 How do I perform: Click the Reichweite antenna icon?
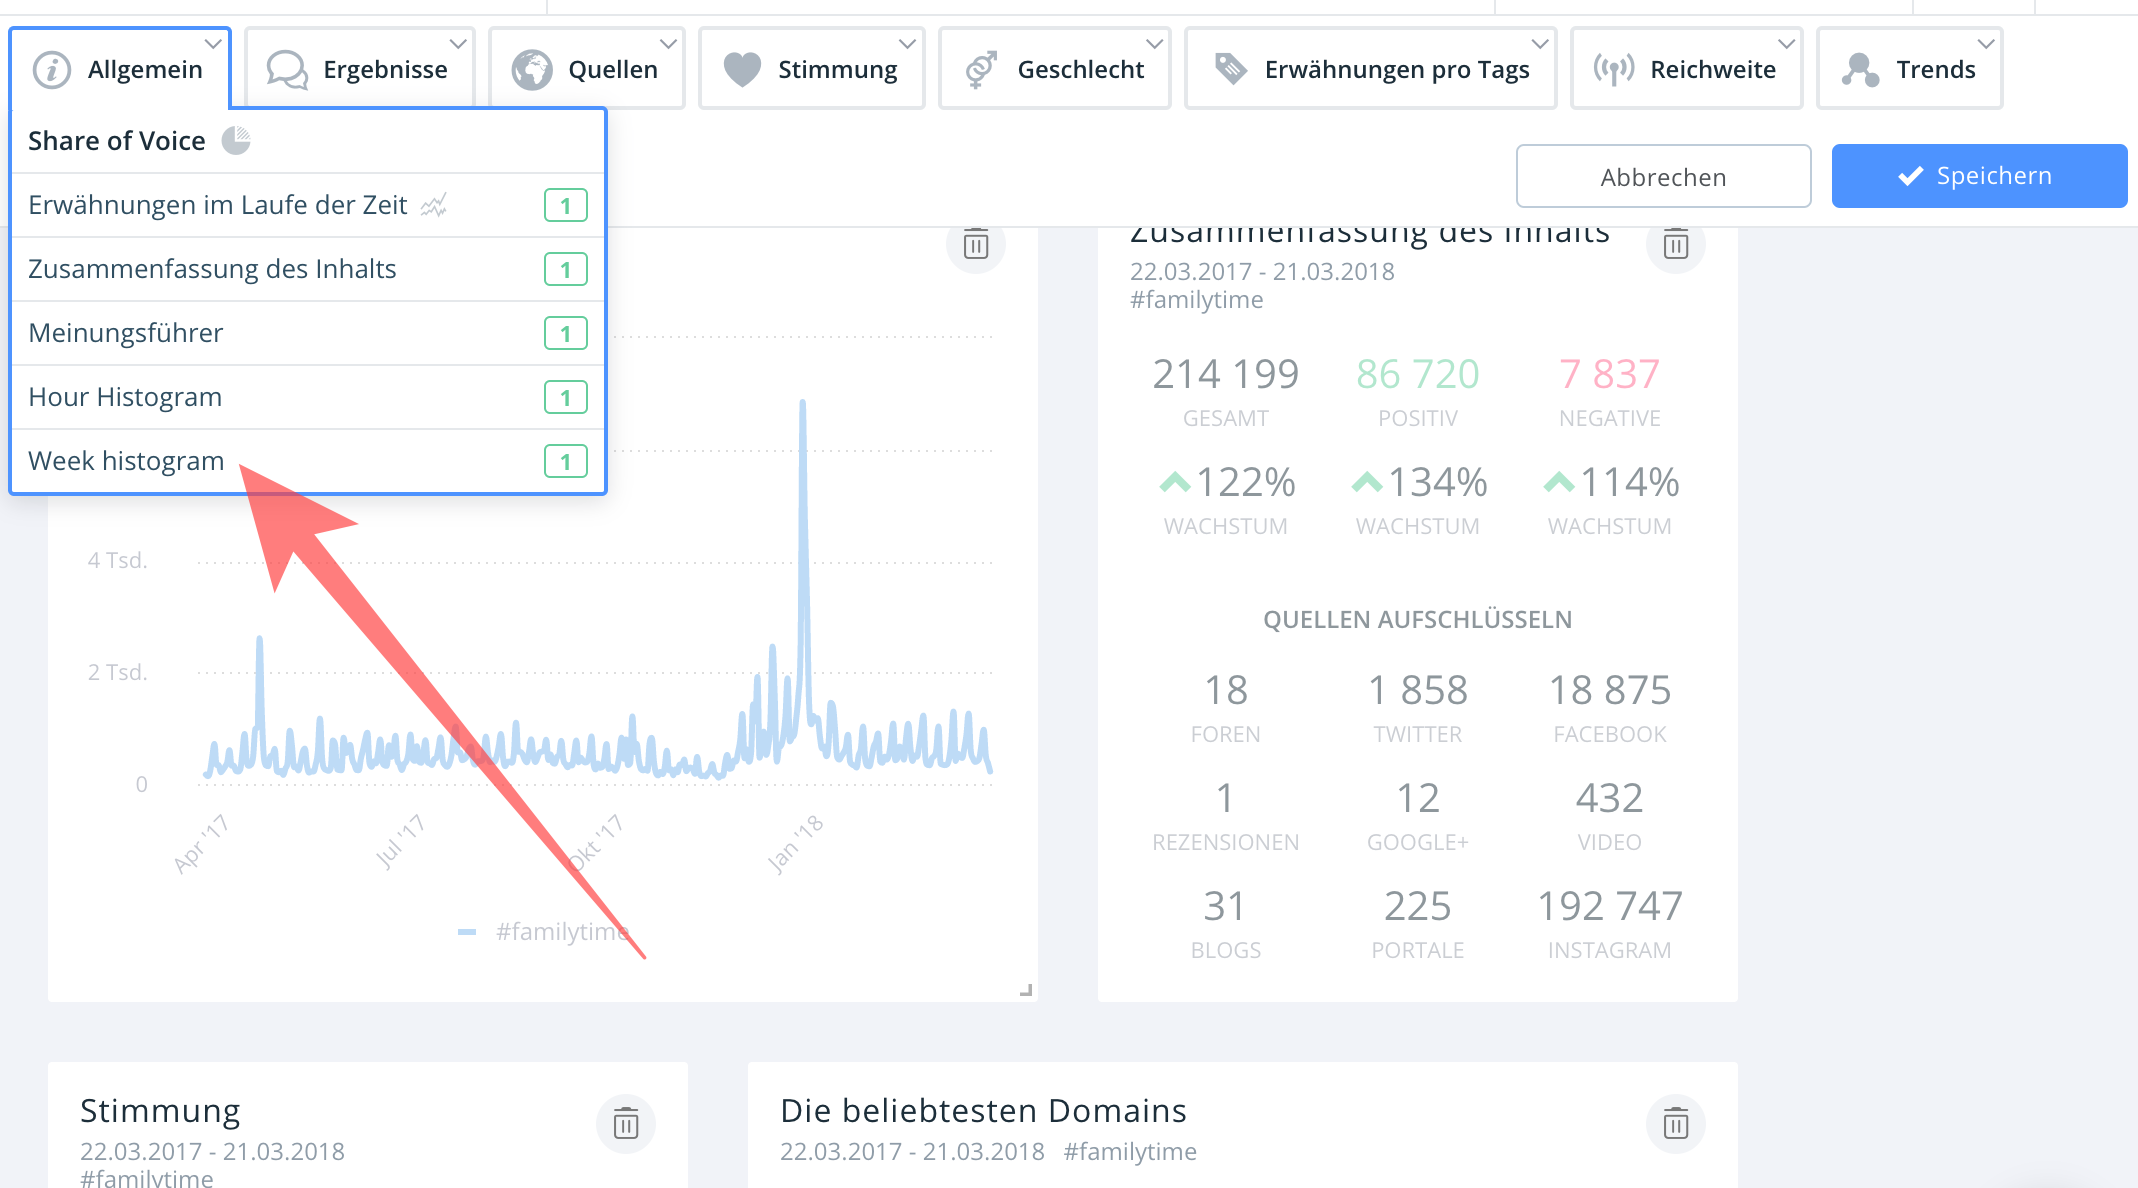click(1613, 69)
